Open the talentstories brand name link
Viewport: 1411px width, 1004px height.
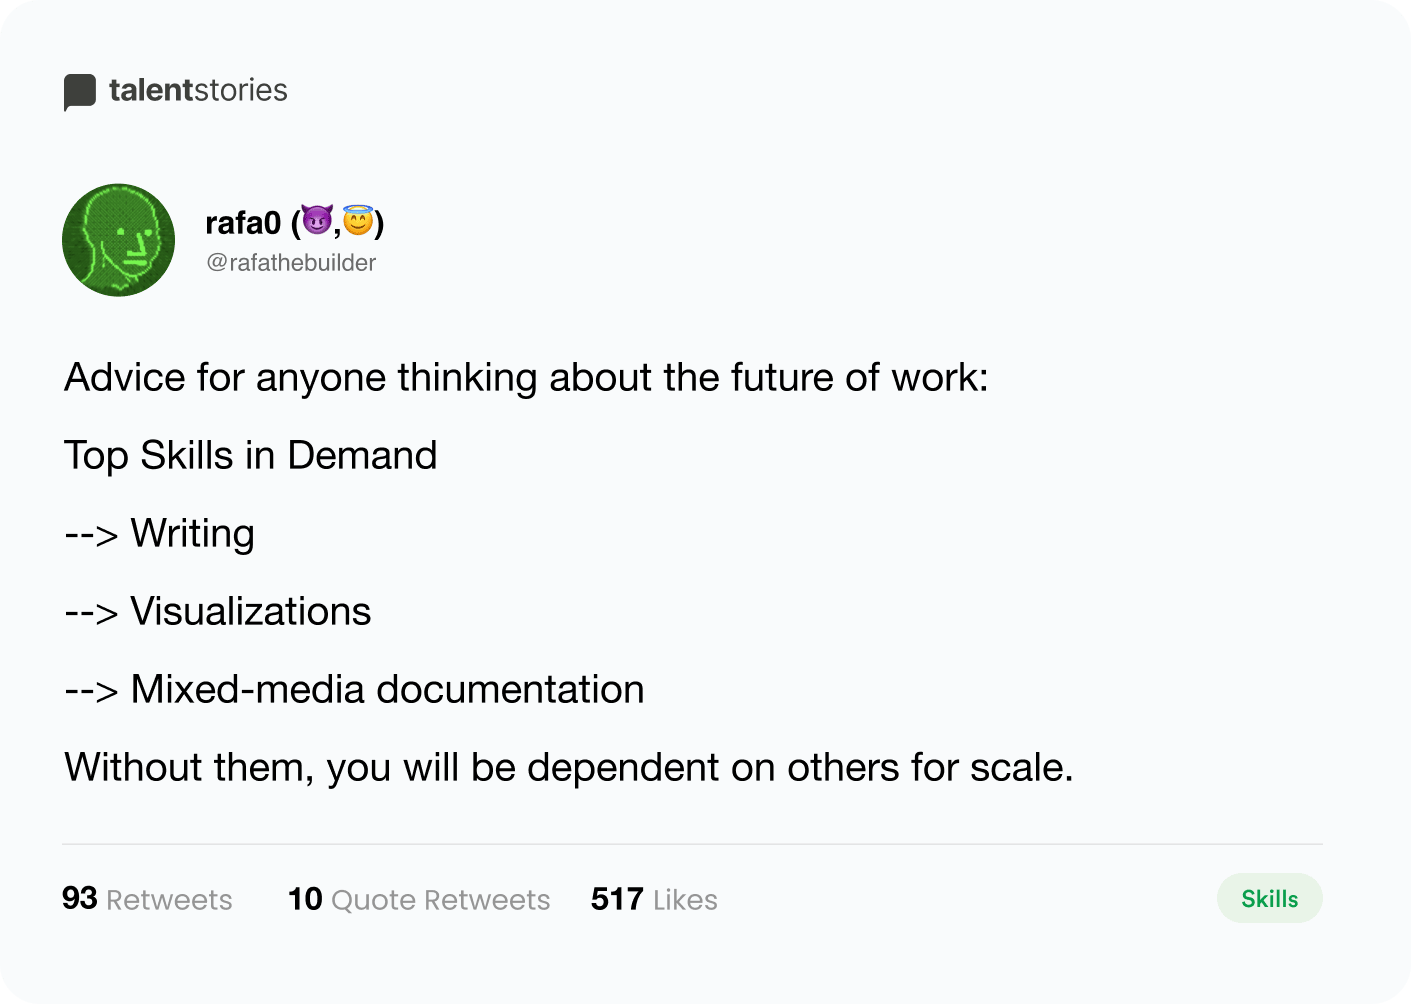click(198, 90)
